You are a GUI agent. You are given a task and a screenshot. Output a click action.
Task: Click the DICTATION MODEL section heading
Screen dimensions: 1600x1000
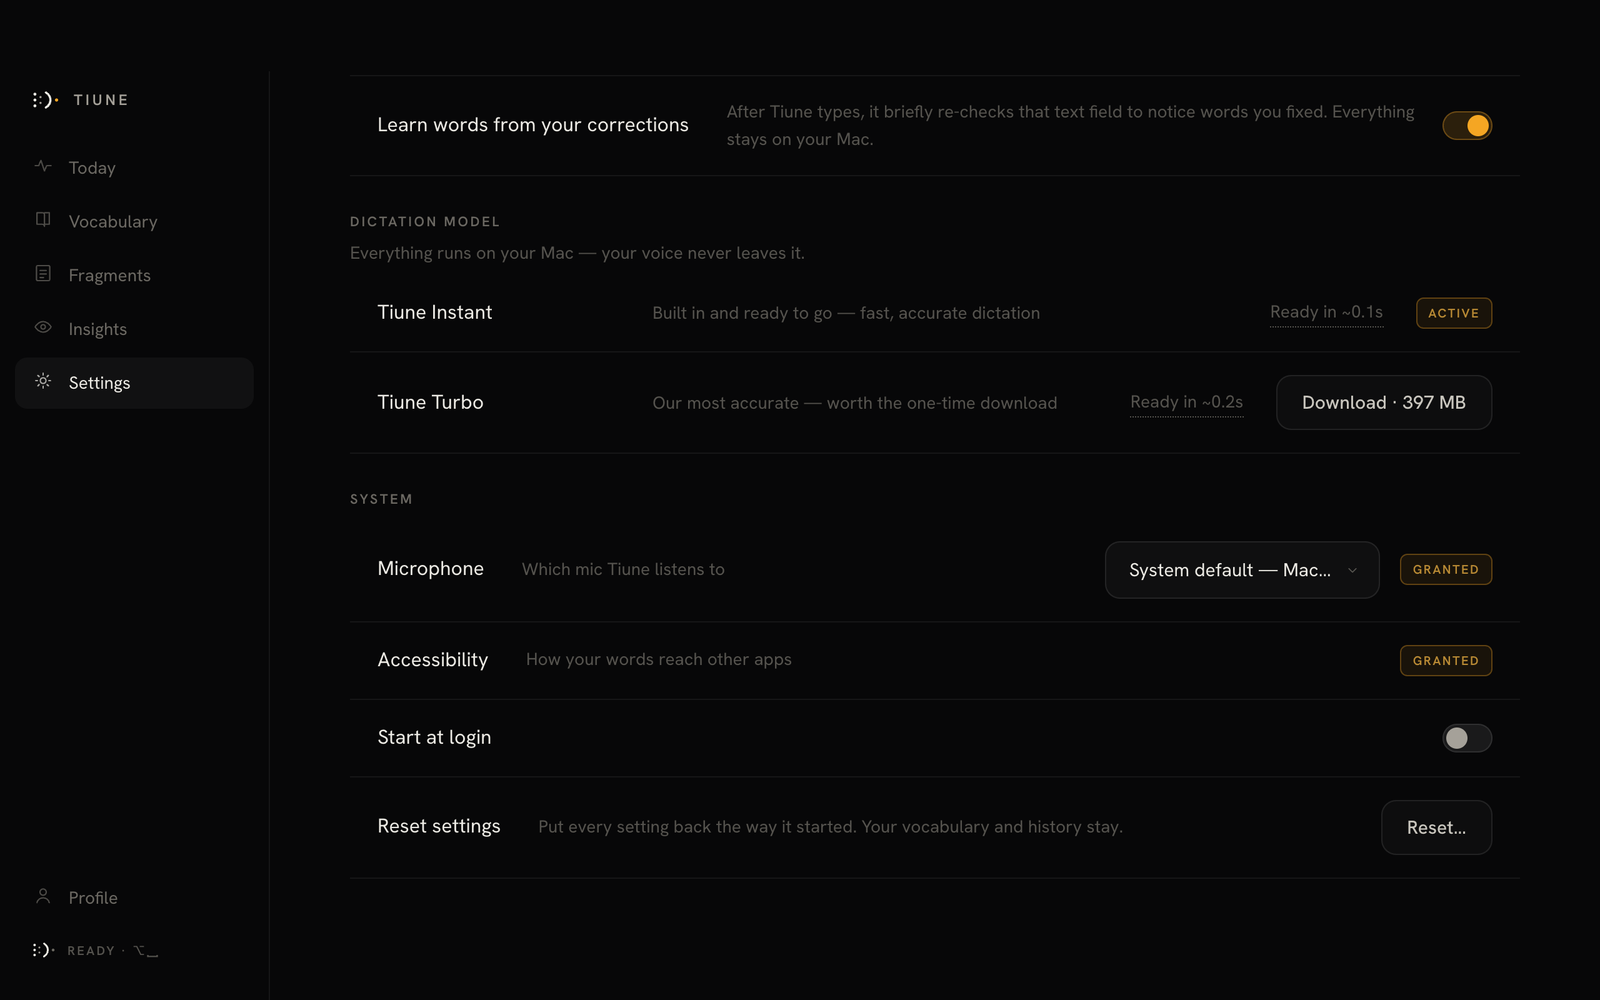(424, 222)
